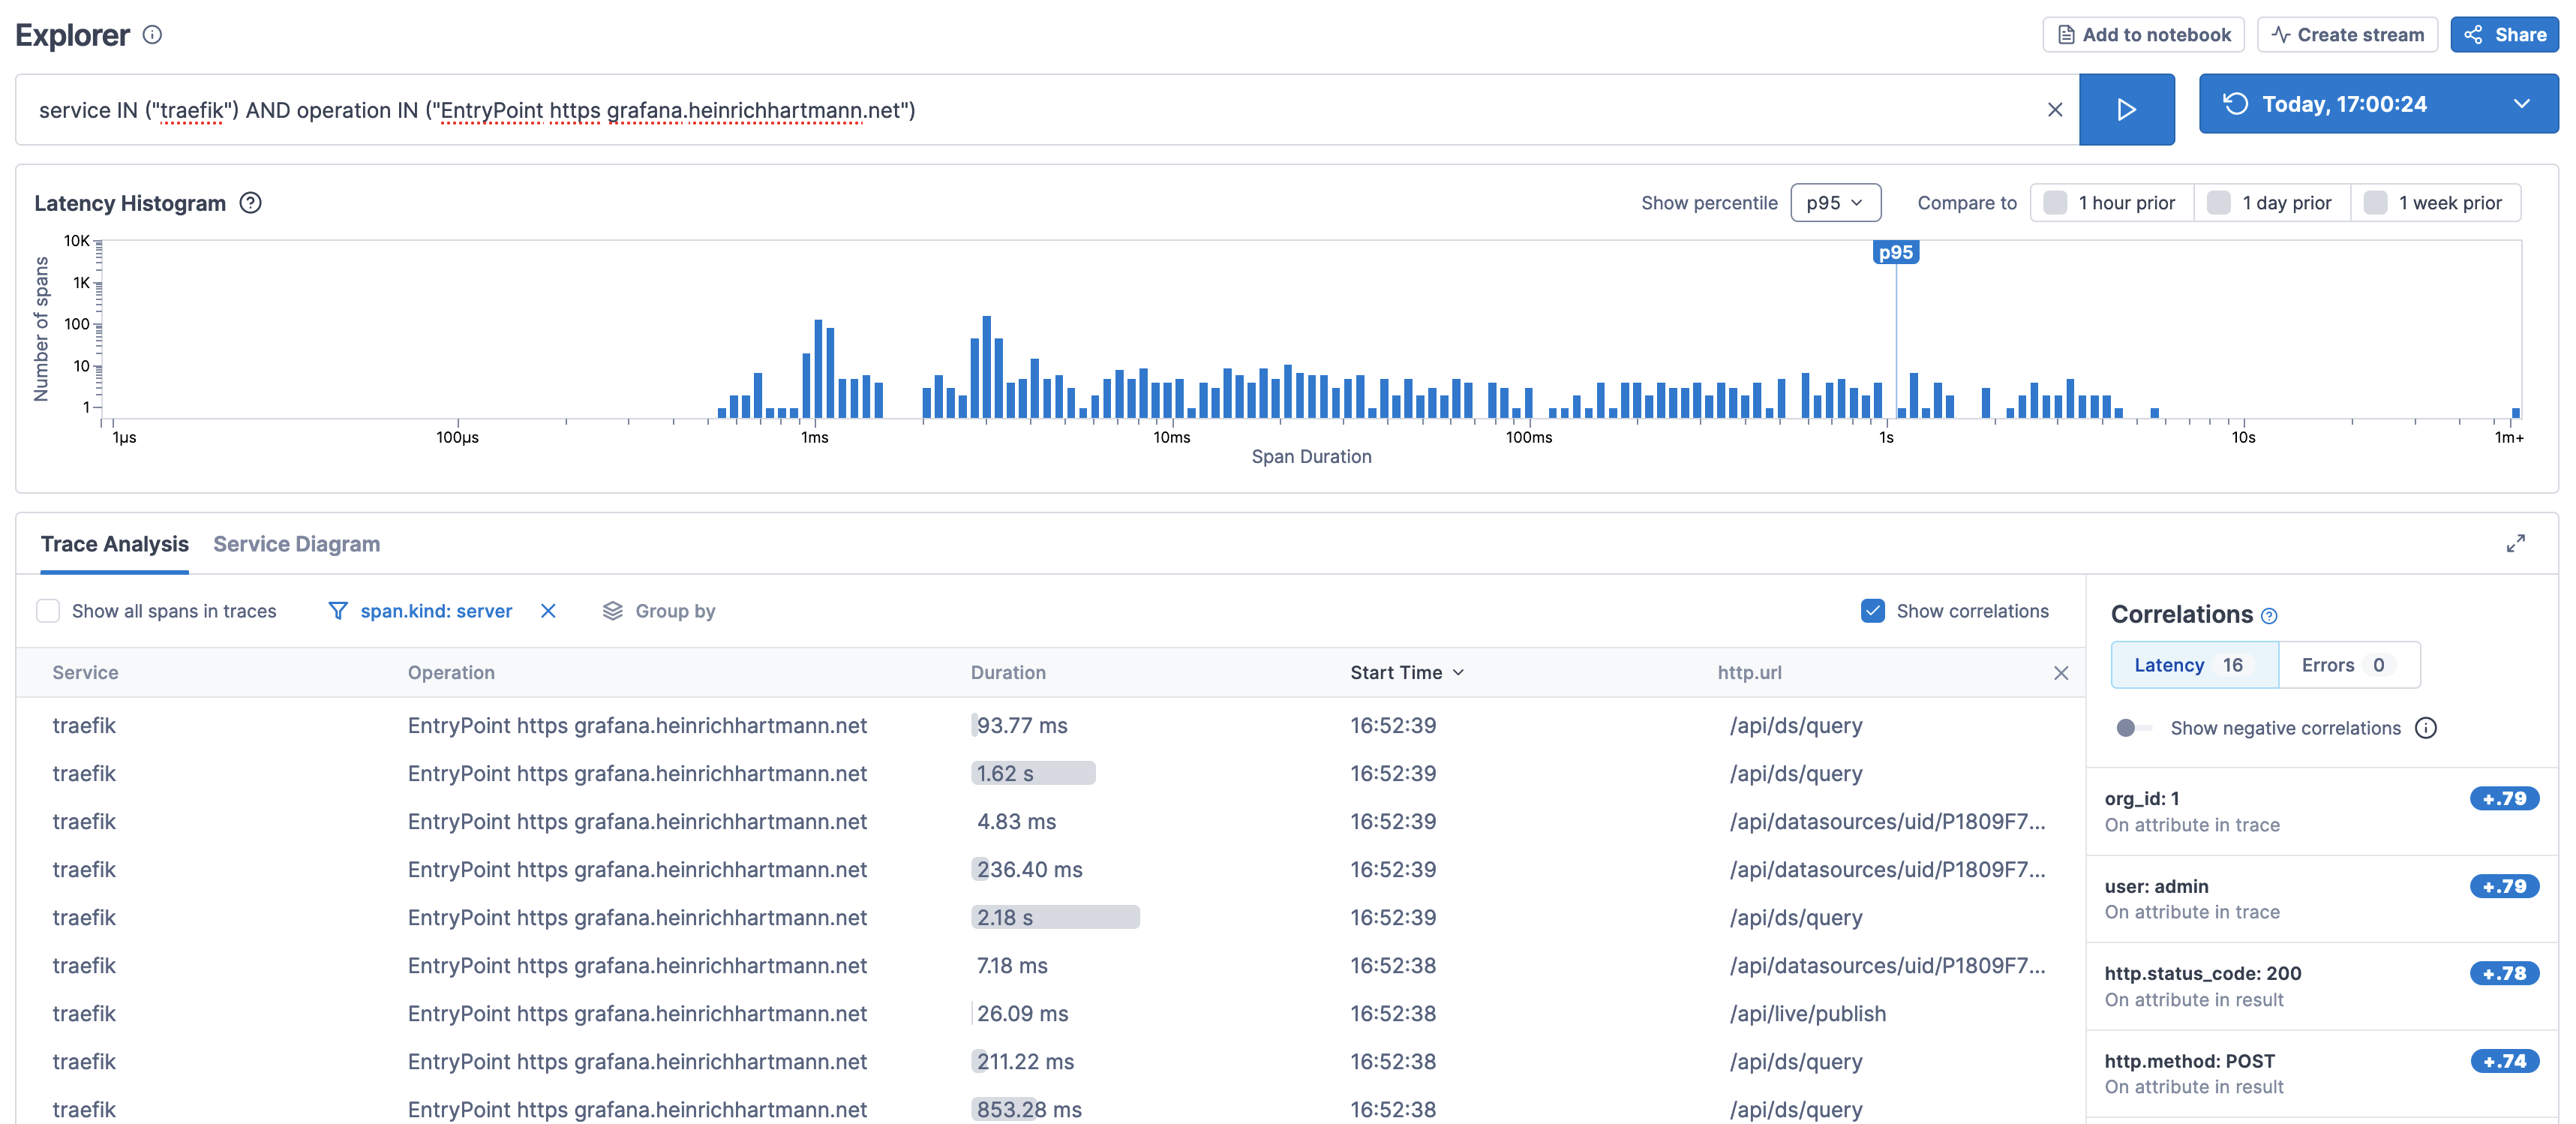This screenshot has height=1124, width=2576.
Task: Click Add to notebook button
Action: pos(2143,35)
